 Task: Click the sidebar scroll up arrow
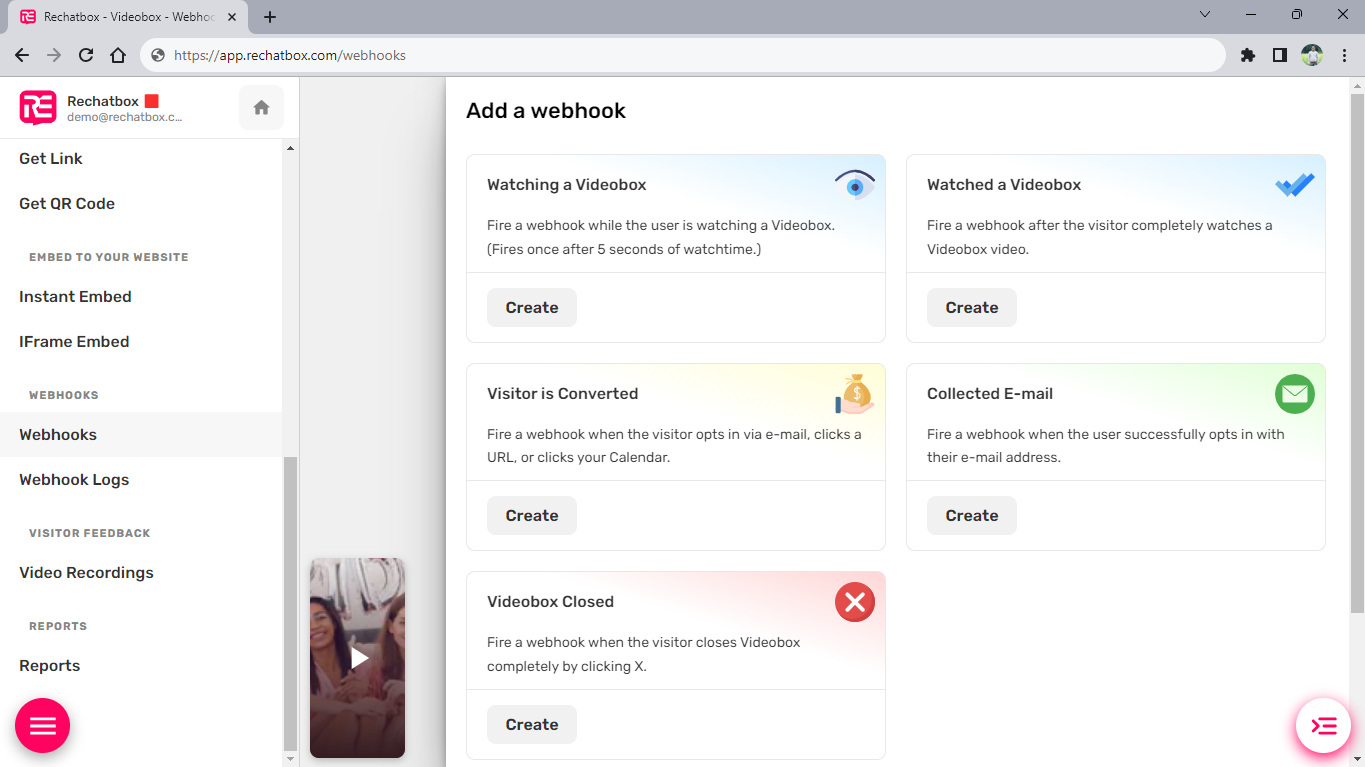point(291,149)
